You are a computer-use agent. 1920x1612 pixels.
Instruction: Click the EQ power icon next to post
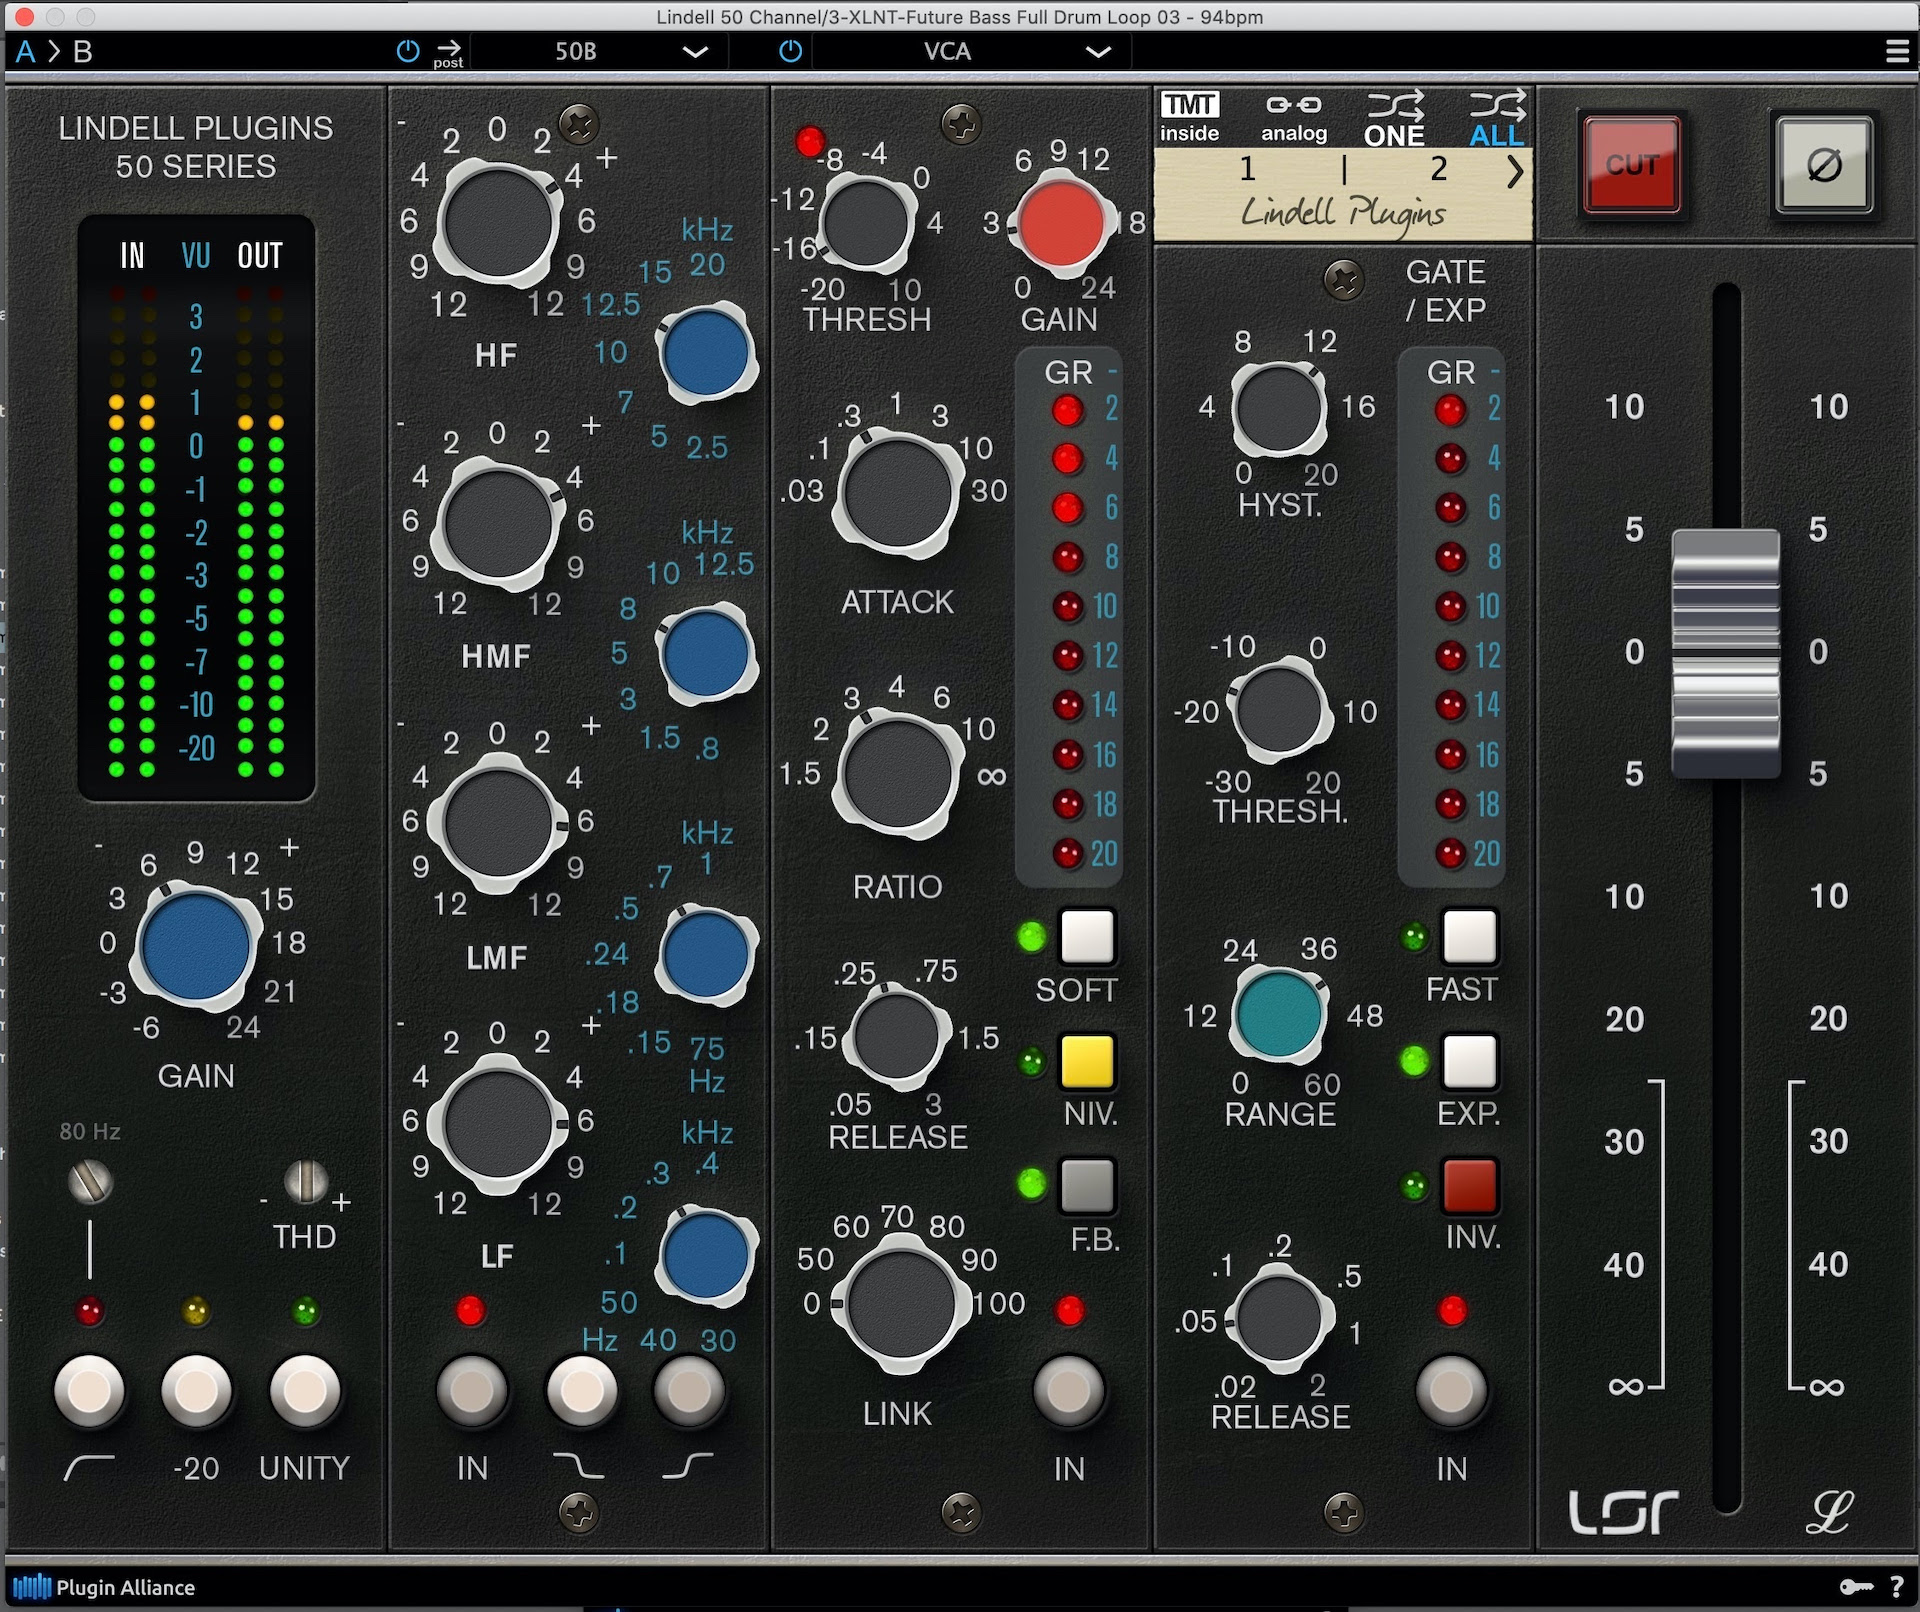pyautogui.click(x=408, y=51)
